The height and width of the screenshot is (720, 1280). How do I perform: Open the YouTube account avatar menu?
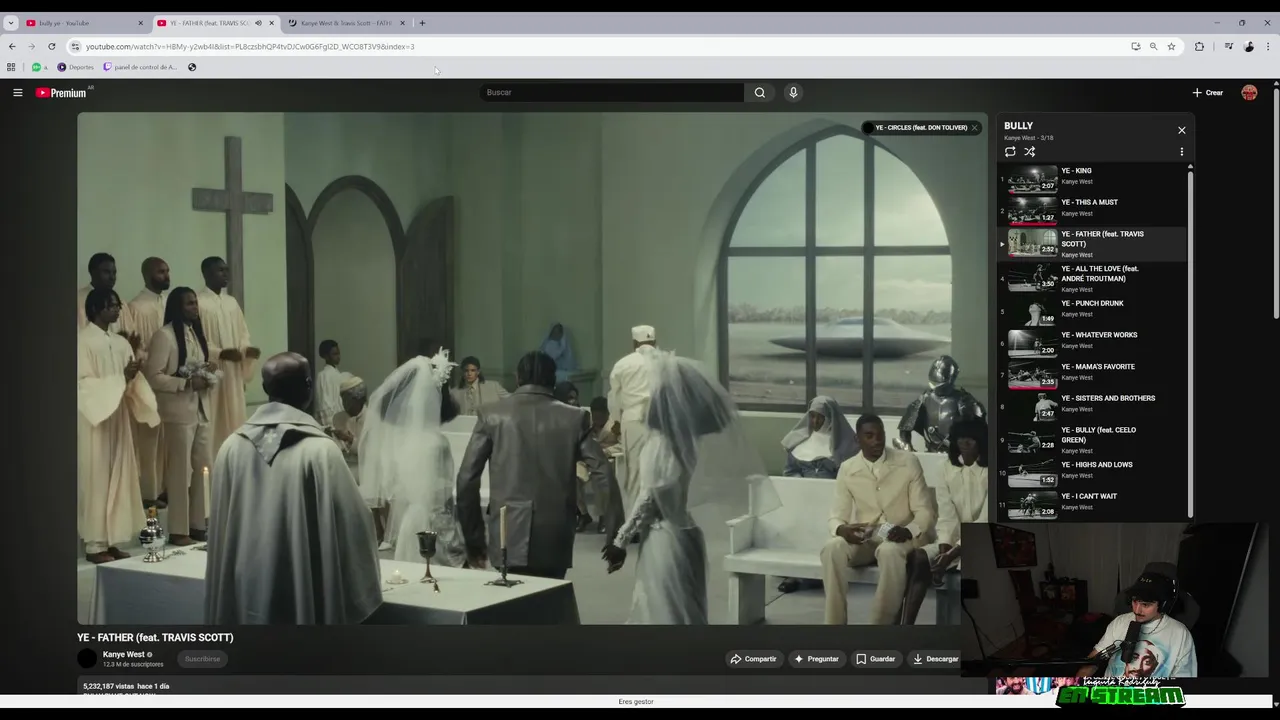coord(1249,92)
